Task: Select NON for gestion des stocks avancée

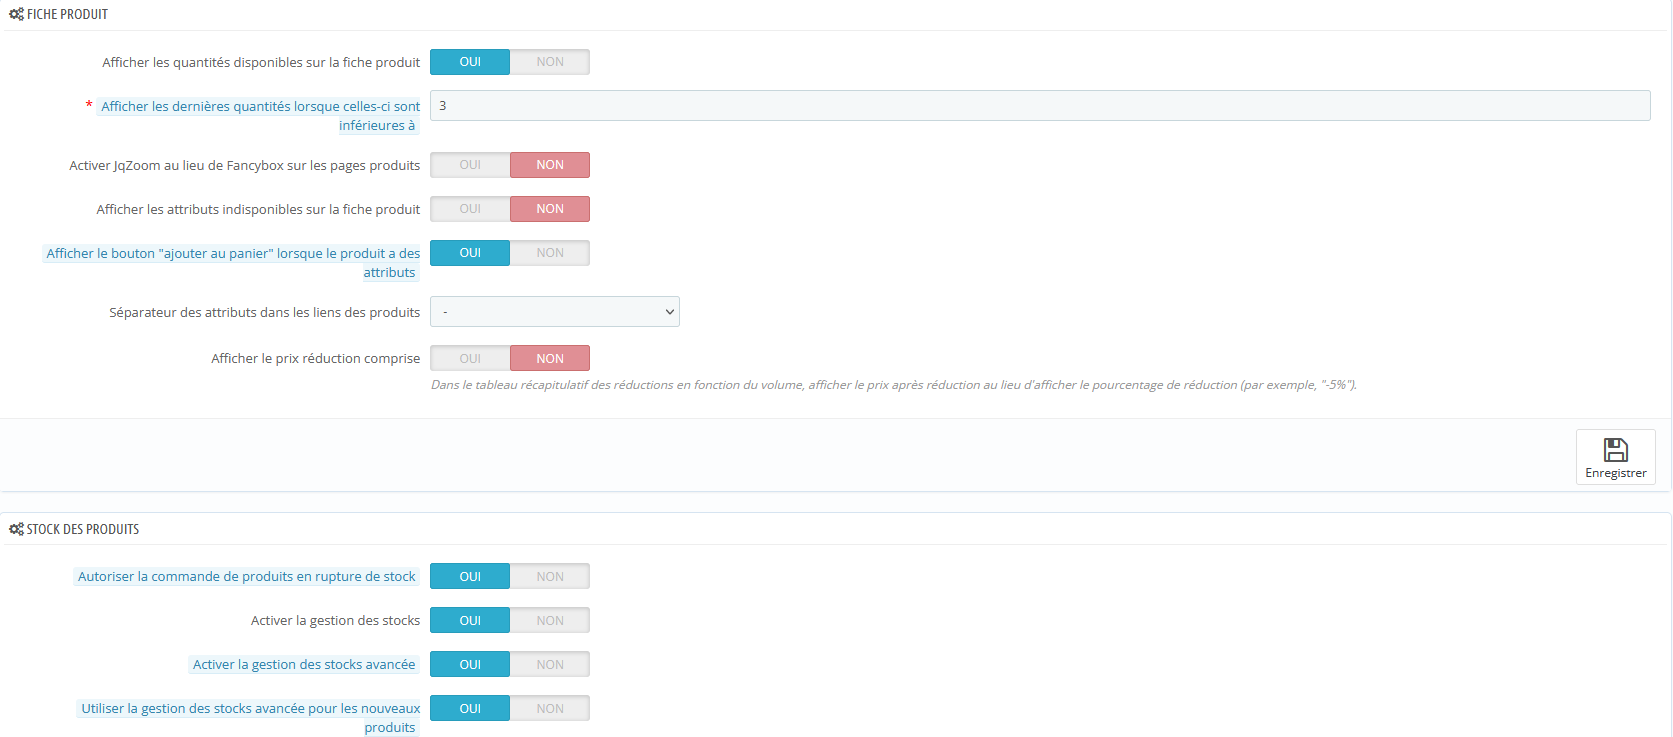Action: tap(550, 664)
